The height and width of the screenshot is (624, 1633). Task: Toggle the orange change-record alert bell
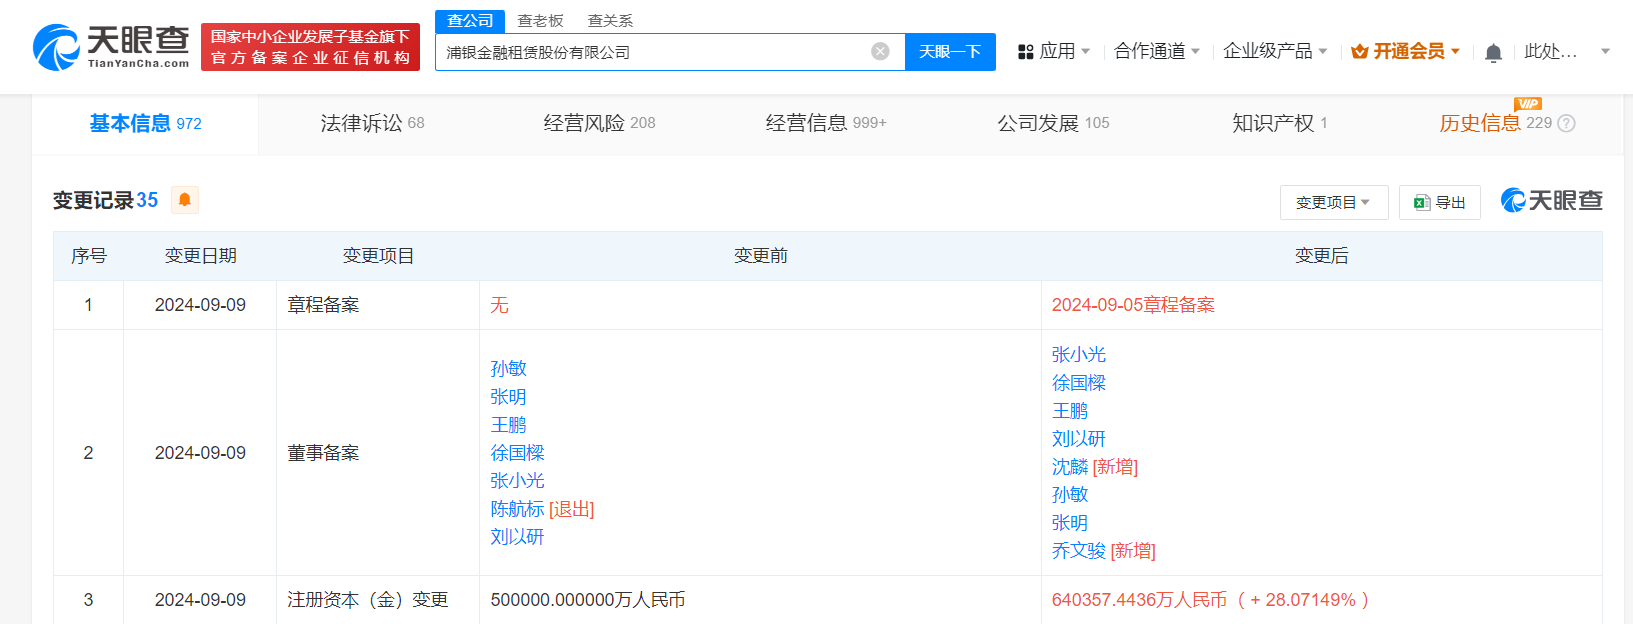tap(185, 200)
